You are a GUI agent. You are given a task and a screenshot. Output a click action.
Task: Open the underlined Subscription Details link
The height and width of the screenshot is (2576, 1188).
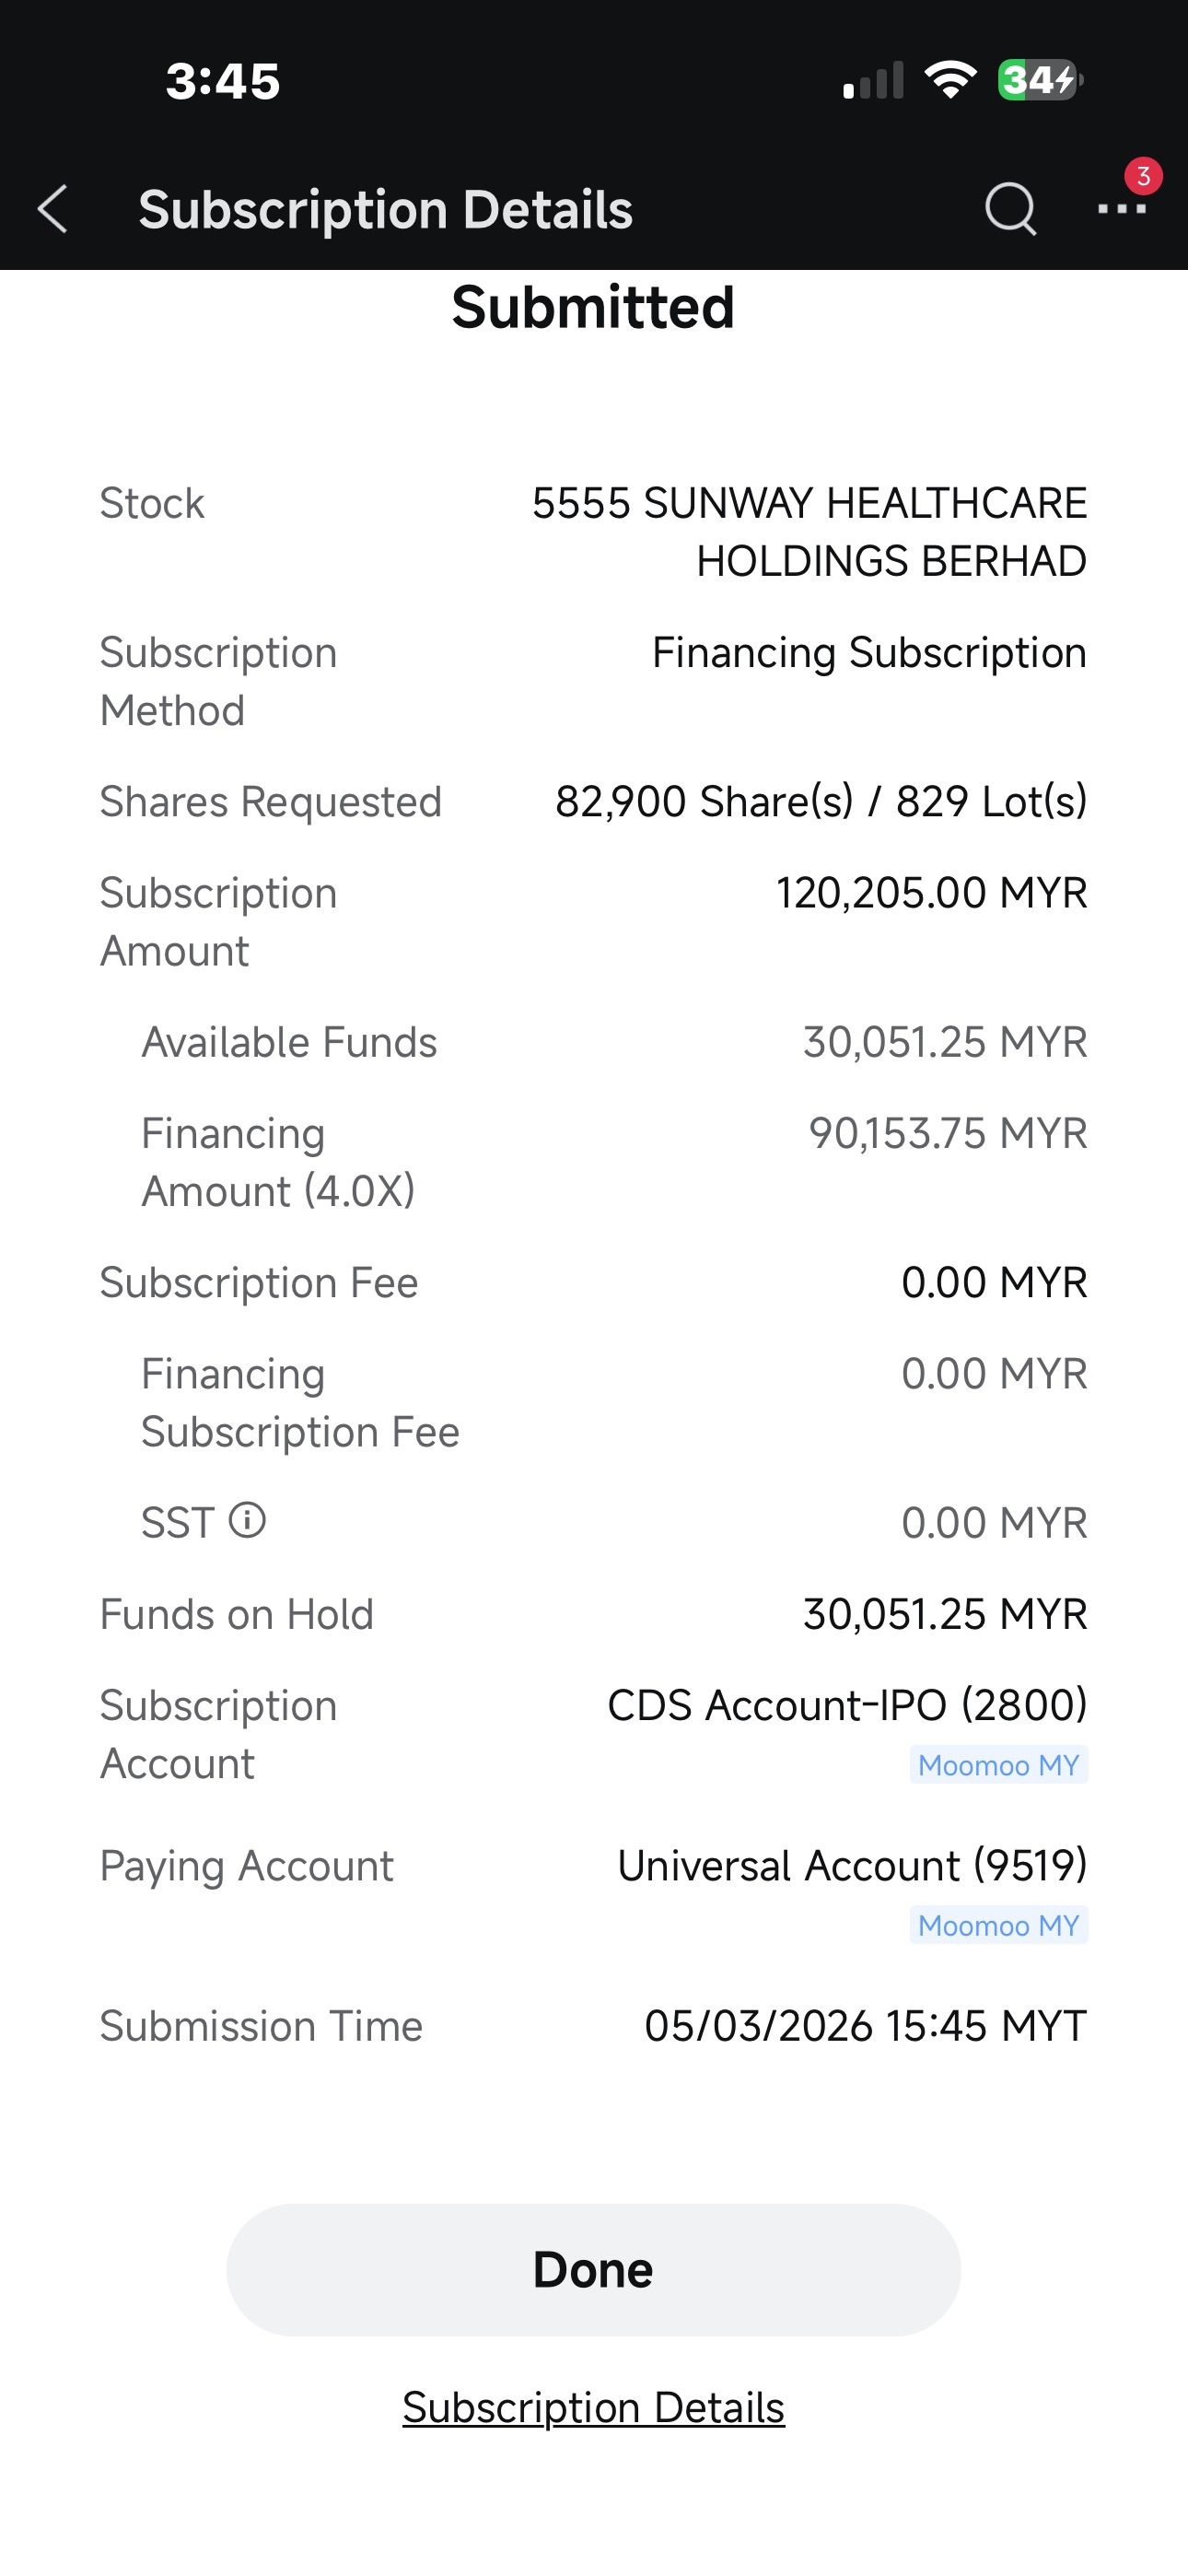594,2408
